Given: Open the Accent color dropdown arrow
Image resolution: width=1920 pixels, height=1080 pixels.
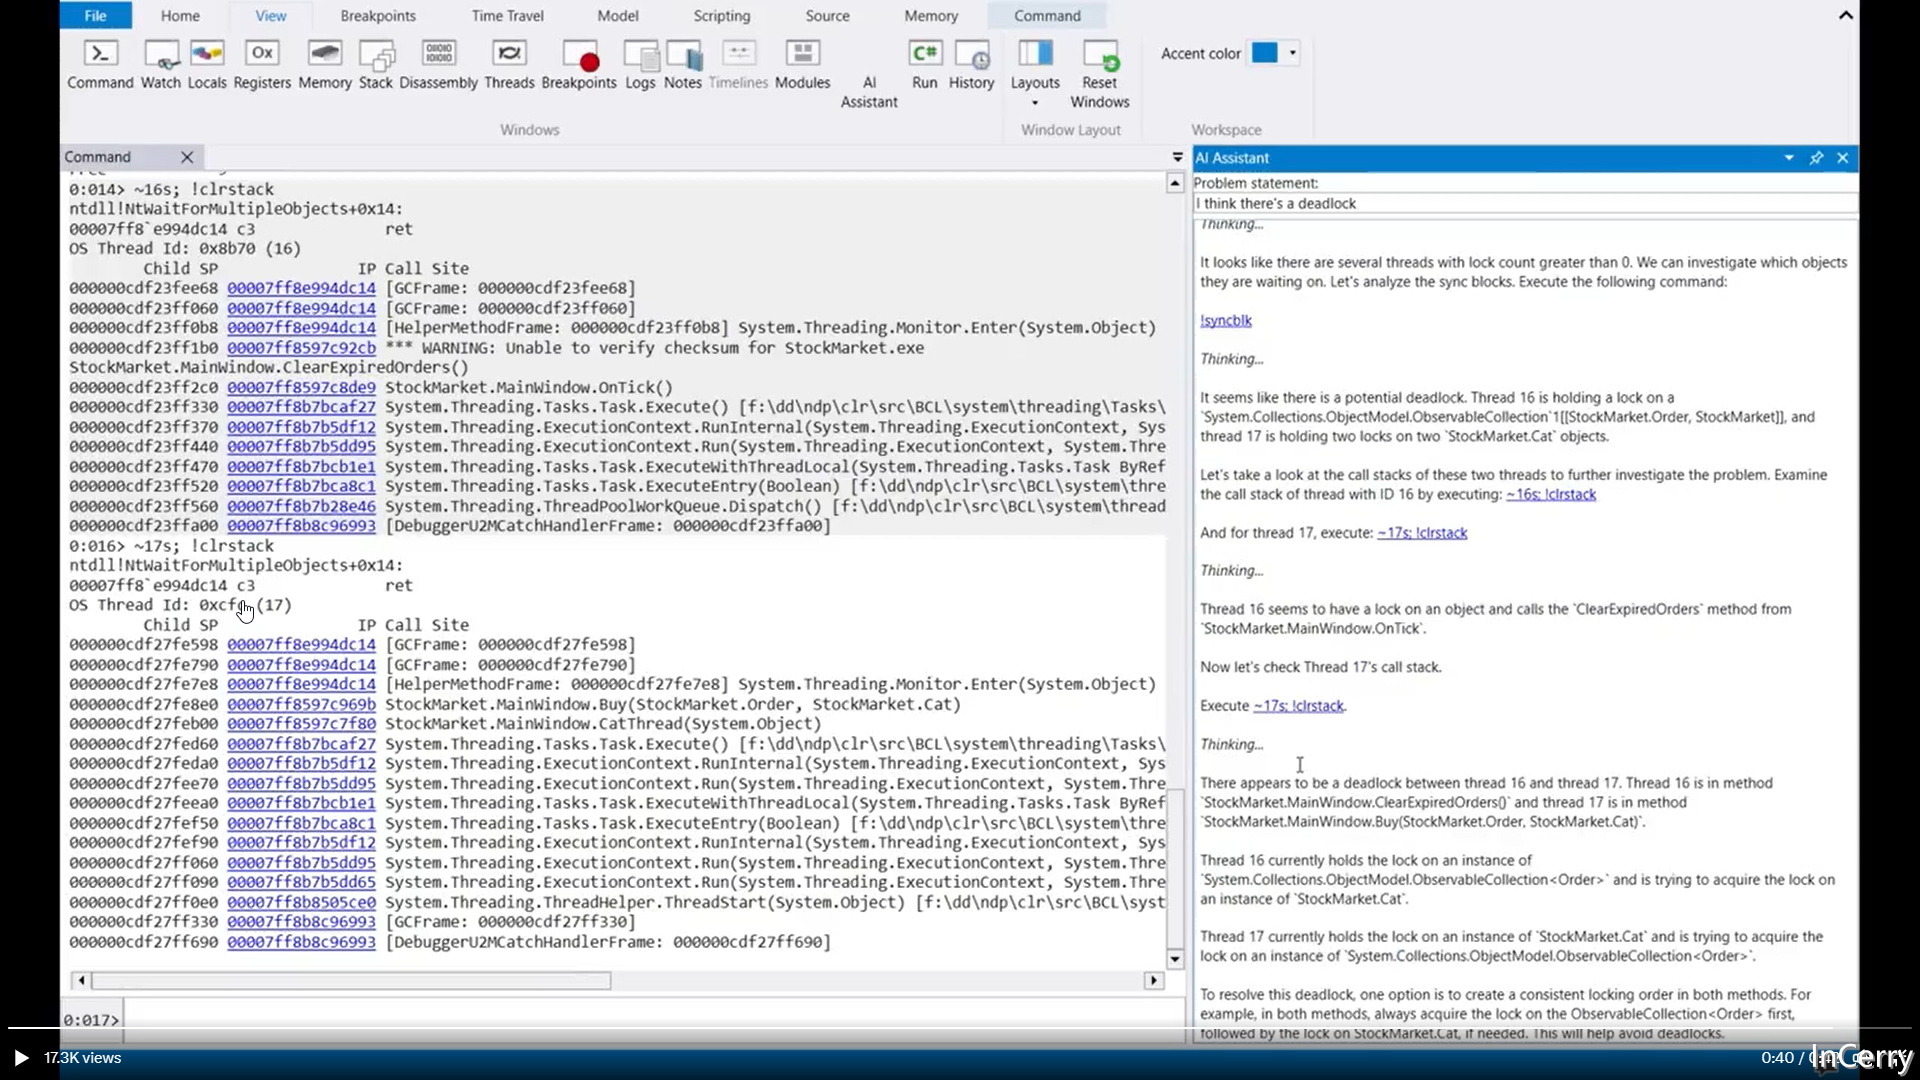Looking at the screenshot, I should tap(1293, 53).
